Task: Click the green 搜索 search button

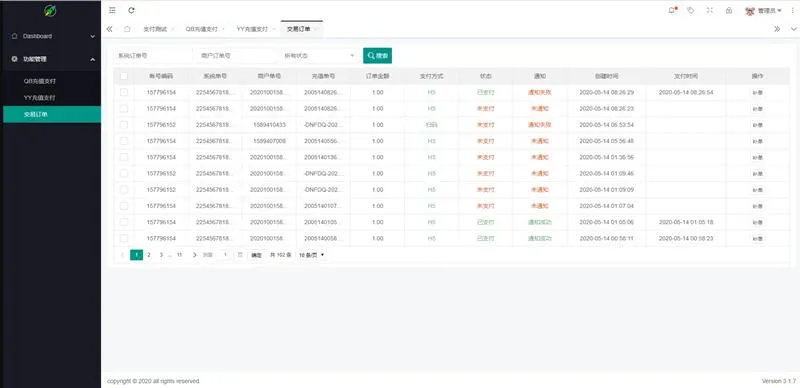Action: (x=378, y=56)
